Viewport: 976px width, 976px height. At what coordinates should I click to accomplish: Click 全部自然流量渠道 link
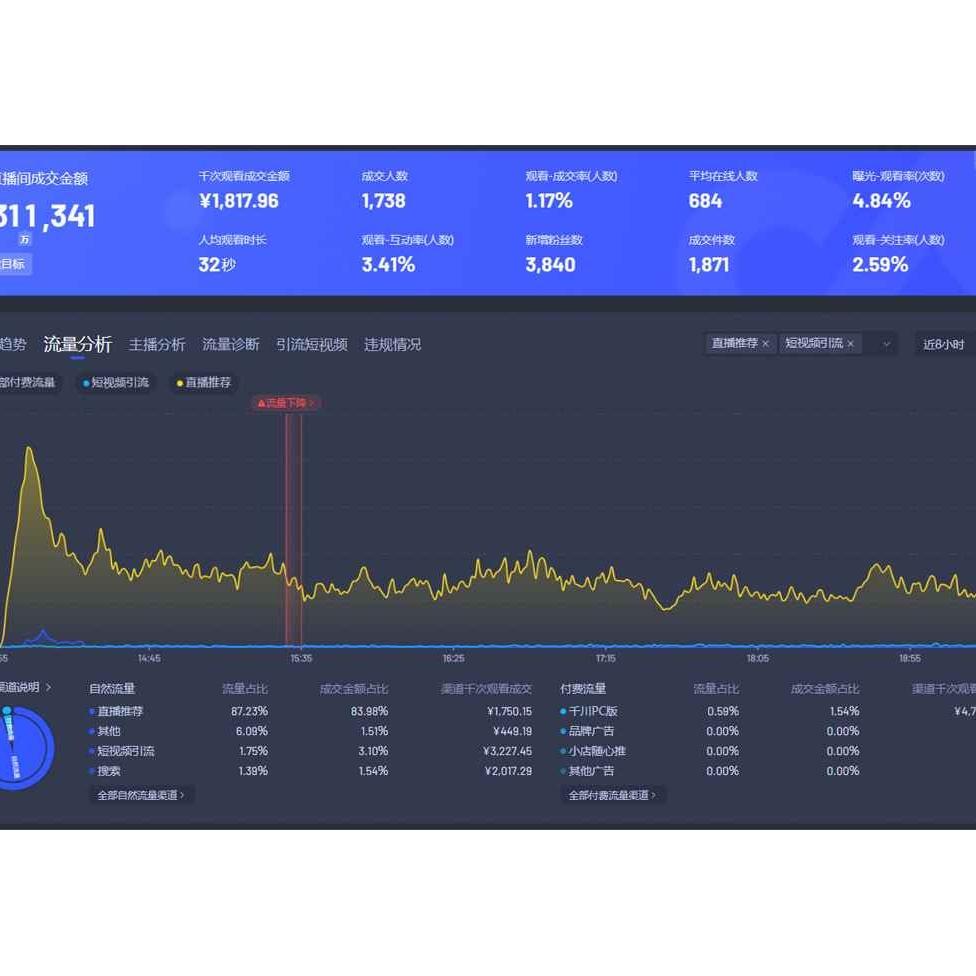141,795
